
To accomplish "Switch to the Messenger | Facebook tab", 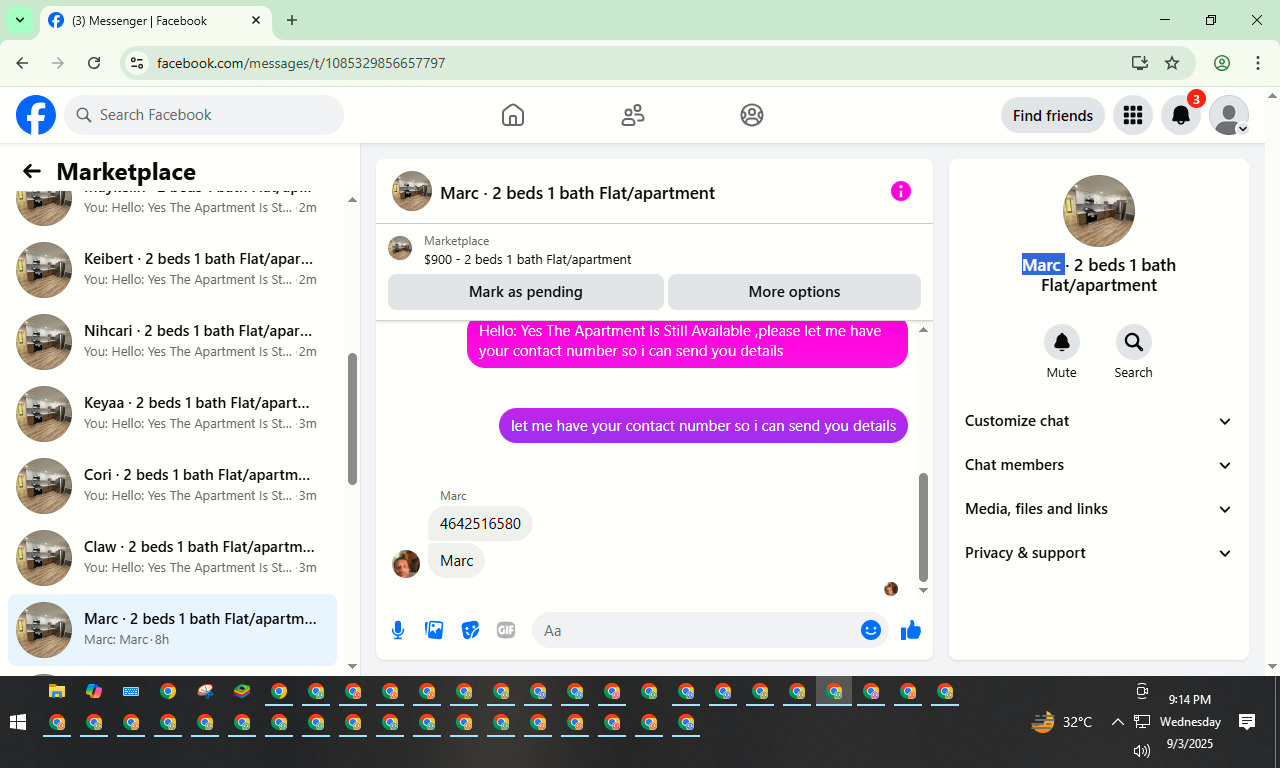I will 155,20.
